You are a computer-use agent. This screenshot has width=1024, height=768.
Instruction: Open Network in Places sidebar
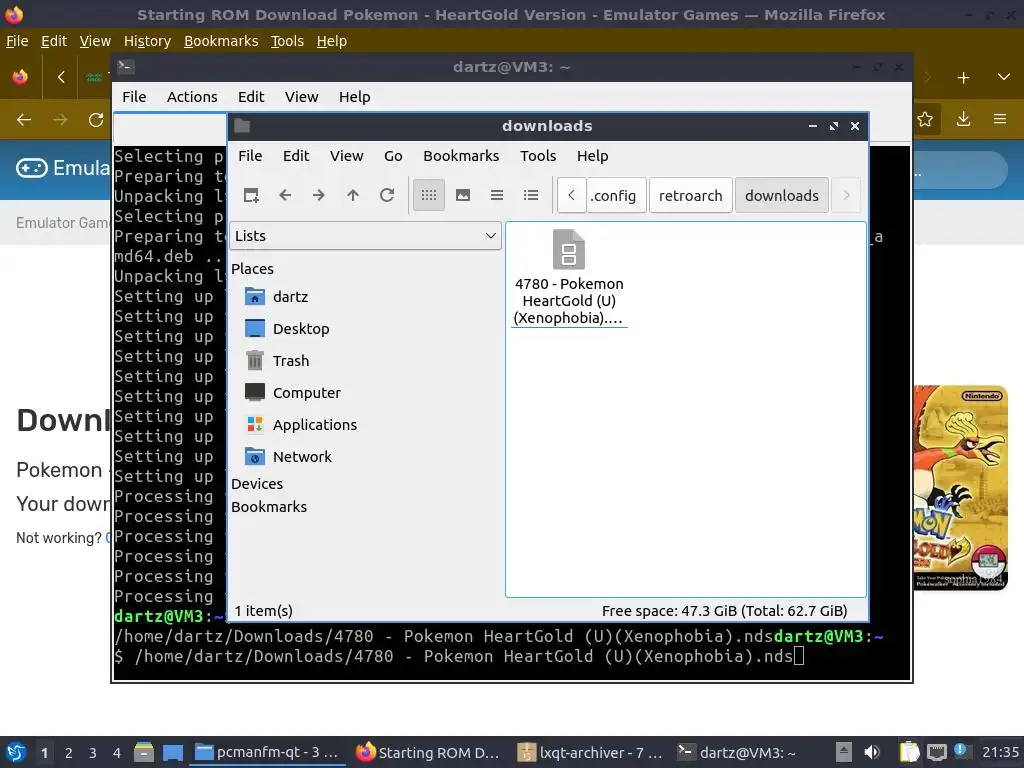point(288,456)
